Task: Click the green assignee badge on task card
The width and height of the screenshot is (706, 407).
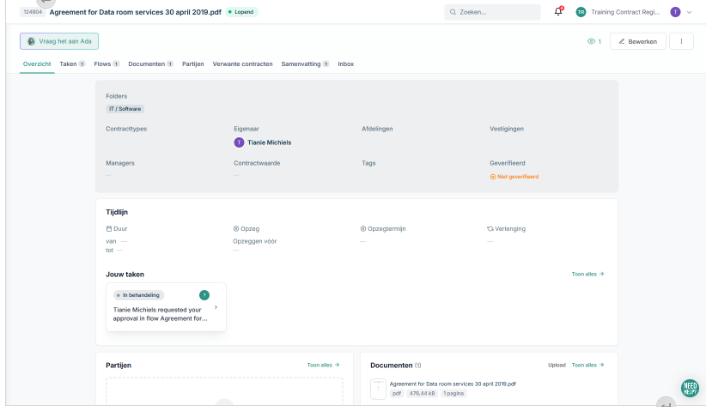Action: 204,295
